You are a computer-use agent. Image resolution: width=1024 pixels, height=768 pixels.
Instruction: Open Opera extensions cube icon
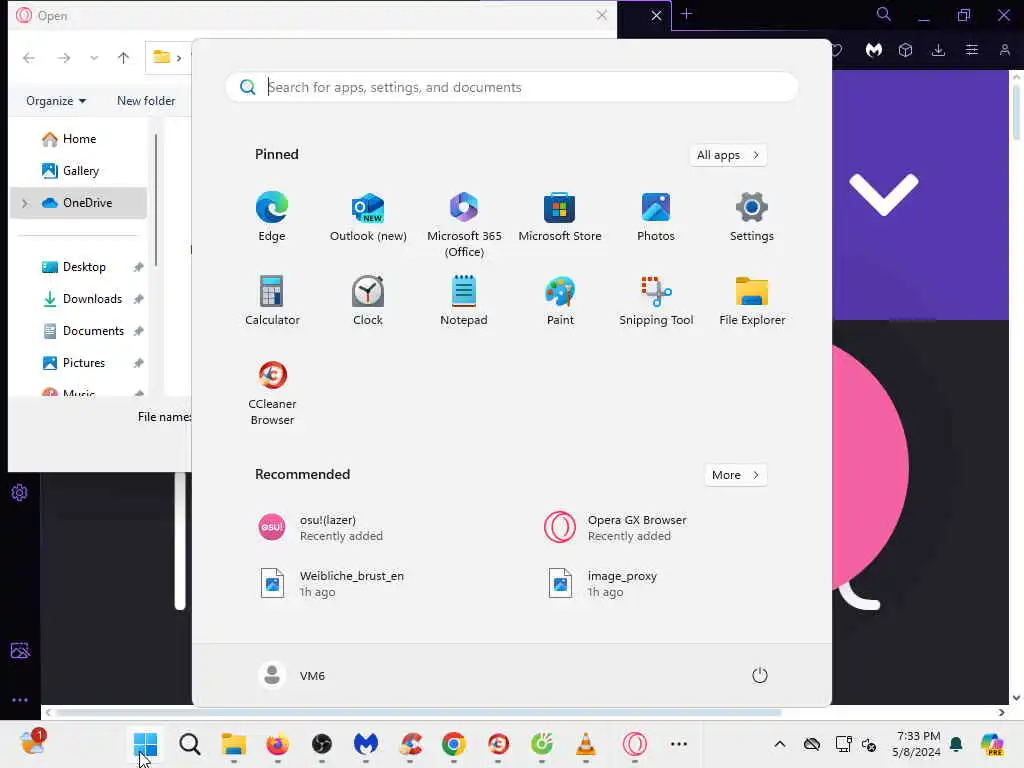(905, 50)
